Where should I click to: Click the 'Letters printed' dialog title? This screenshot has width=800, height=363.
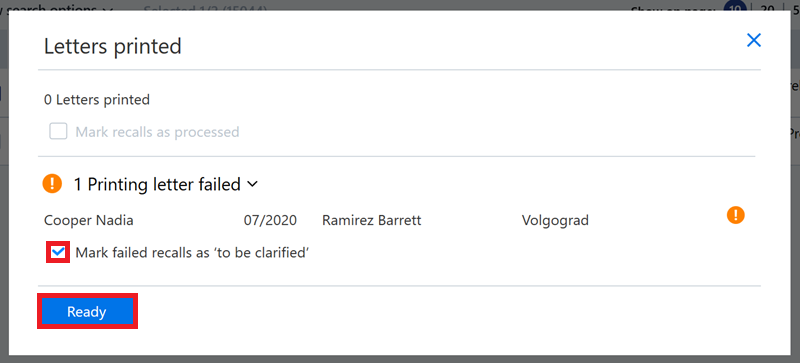point(113,46)
